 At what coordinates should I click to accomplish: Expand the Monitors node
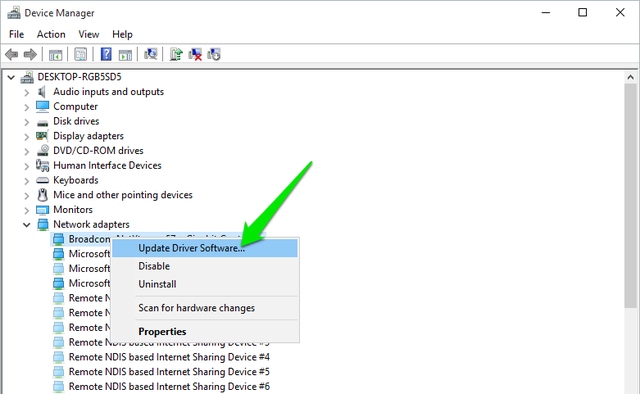point(27,210)
